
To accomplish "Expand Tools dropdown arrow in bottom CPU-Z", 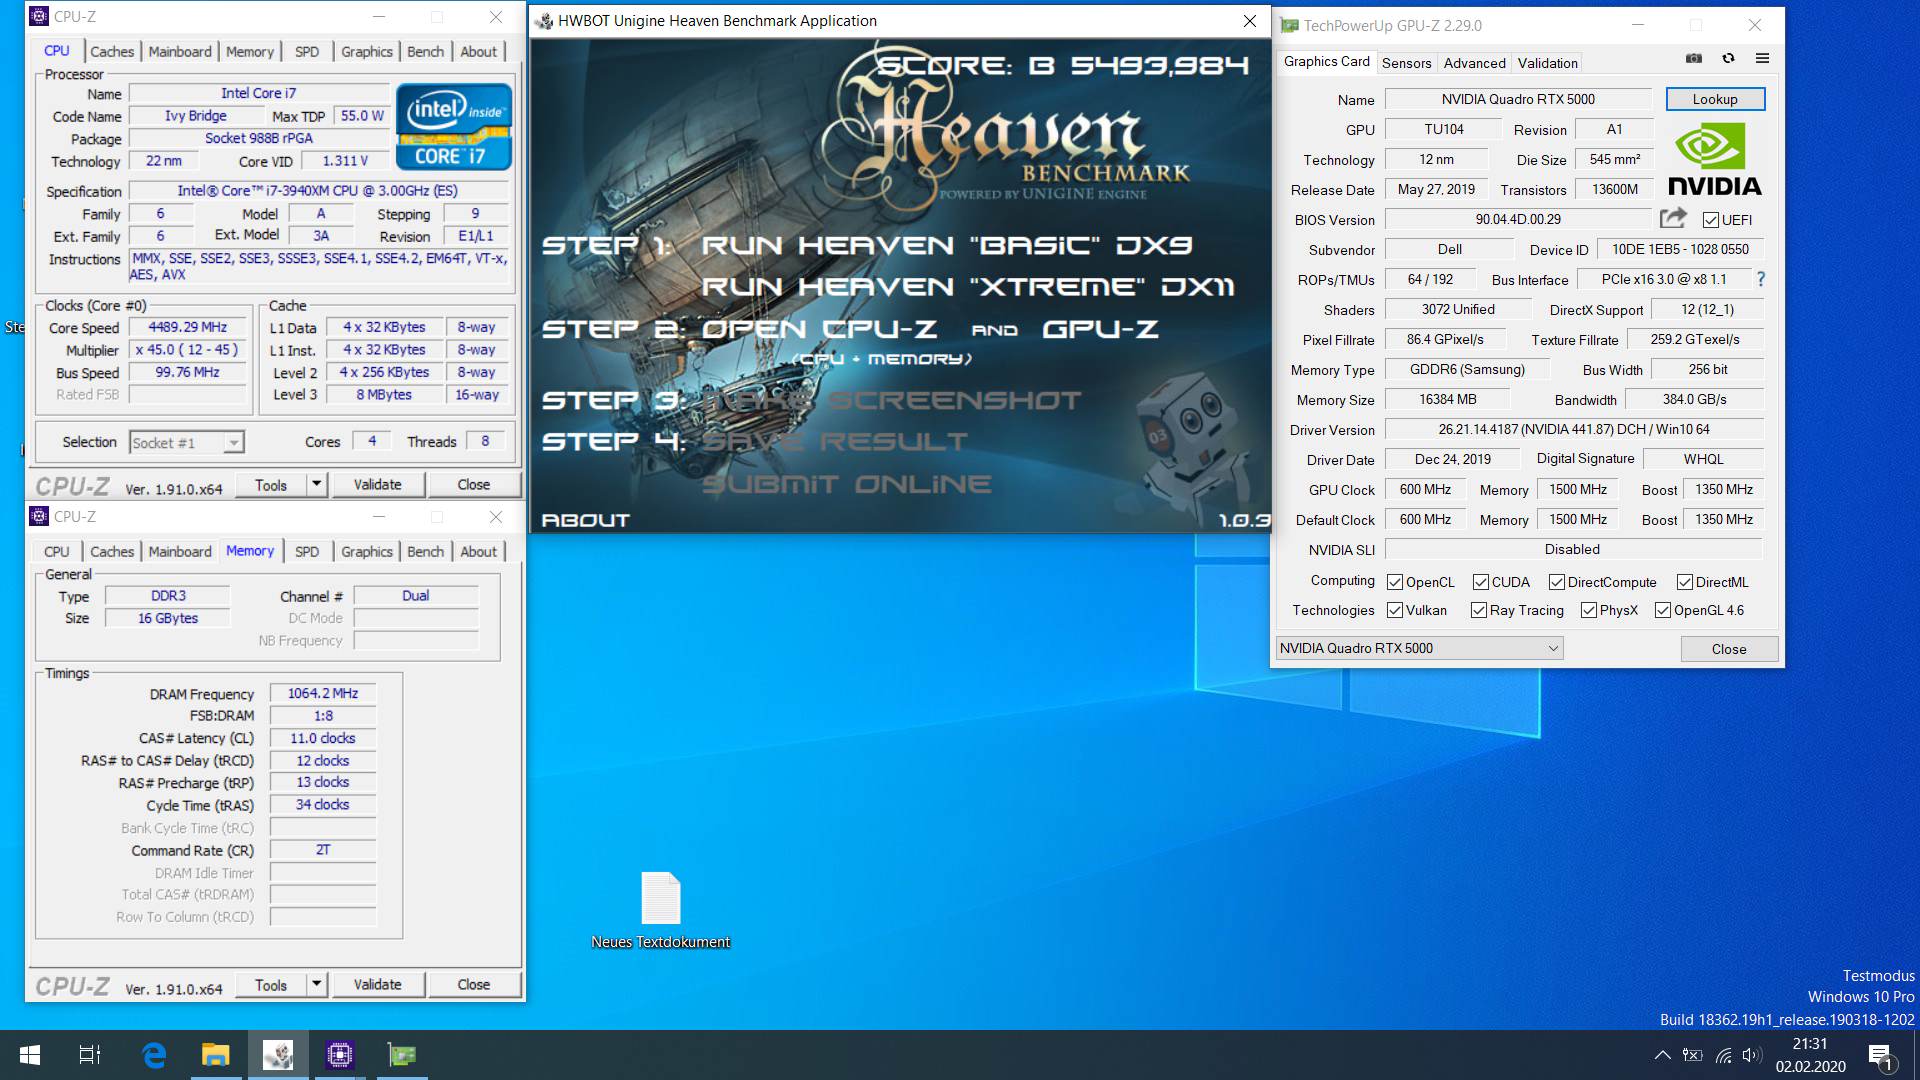I will coord(316,984).
